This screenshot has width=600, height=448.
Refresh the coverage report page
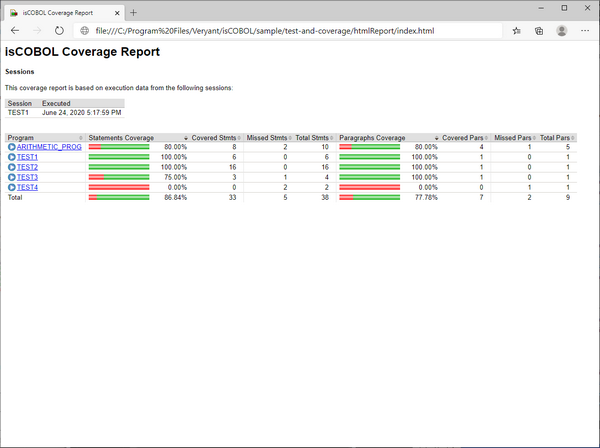(59, 31)
